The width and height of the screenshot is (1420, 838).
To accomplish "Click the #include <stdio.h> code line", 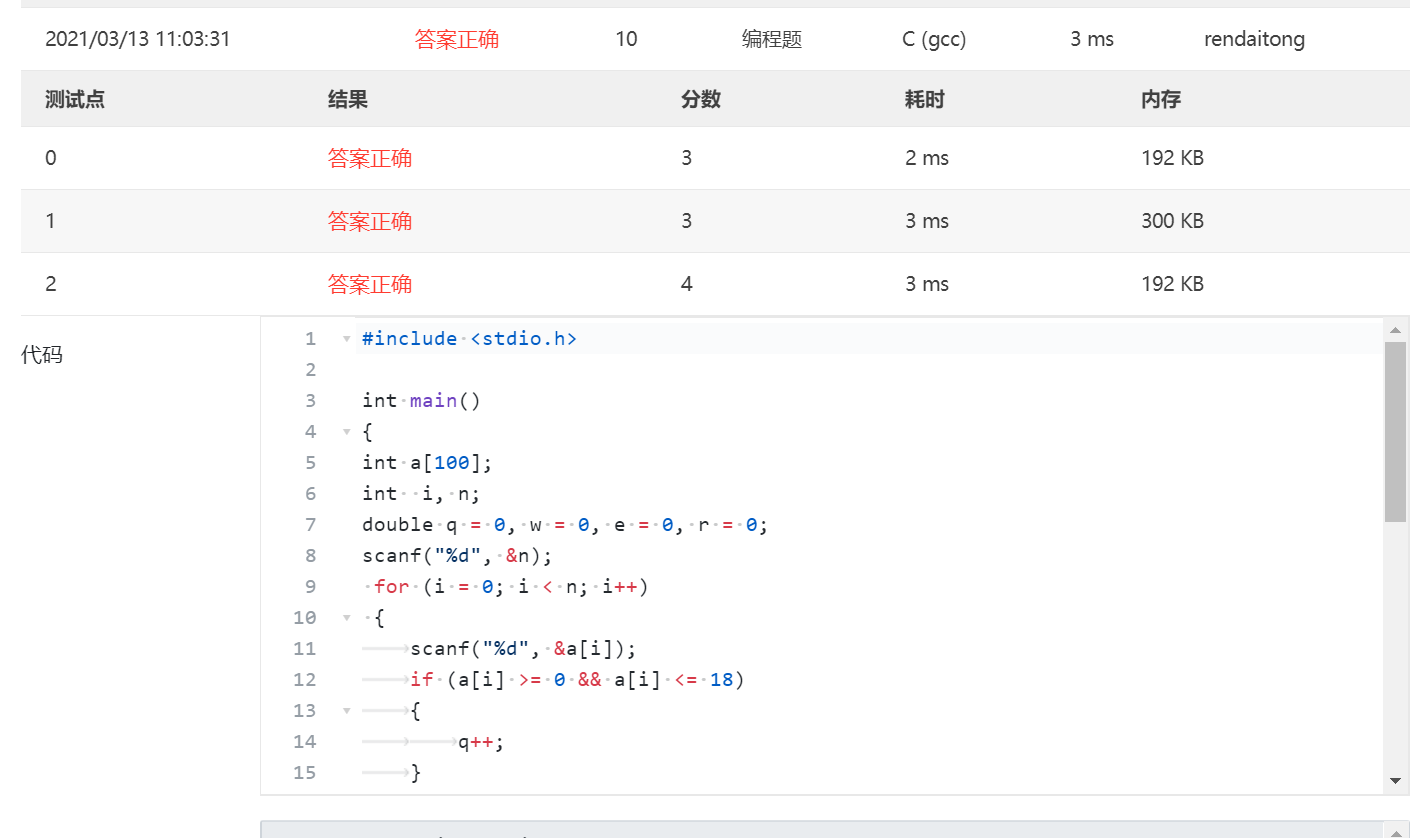I will tap(470, 339).
